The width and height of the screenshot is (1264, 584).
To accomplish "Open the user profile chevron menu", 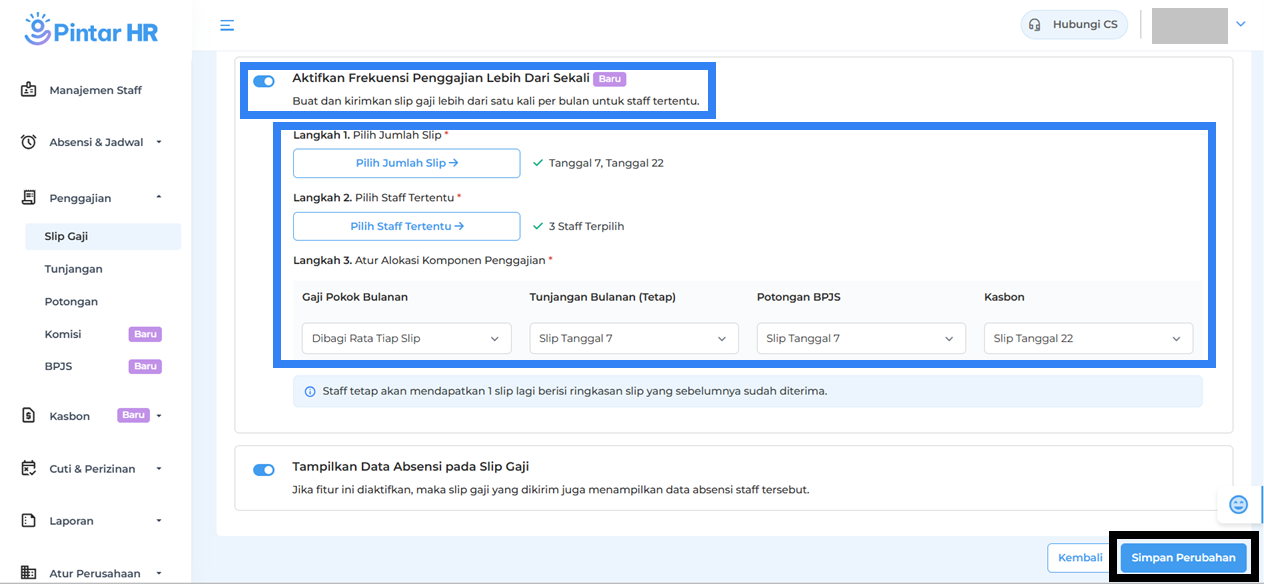I will pos(1241,25).
